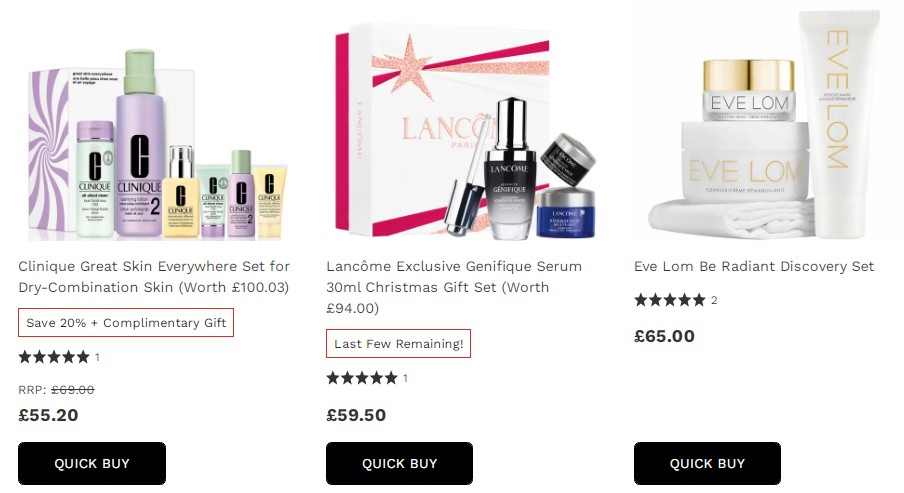Image resolution: width=904 pixels, height=493 pixels.
Task: Click Quick Buy for the Clinique set
Action: click(x=92, y=464)
